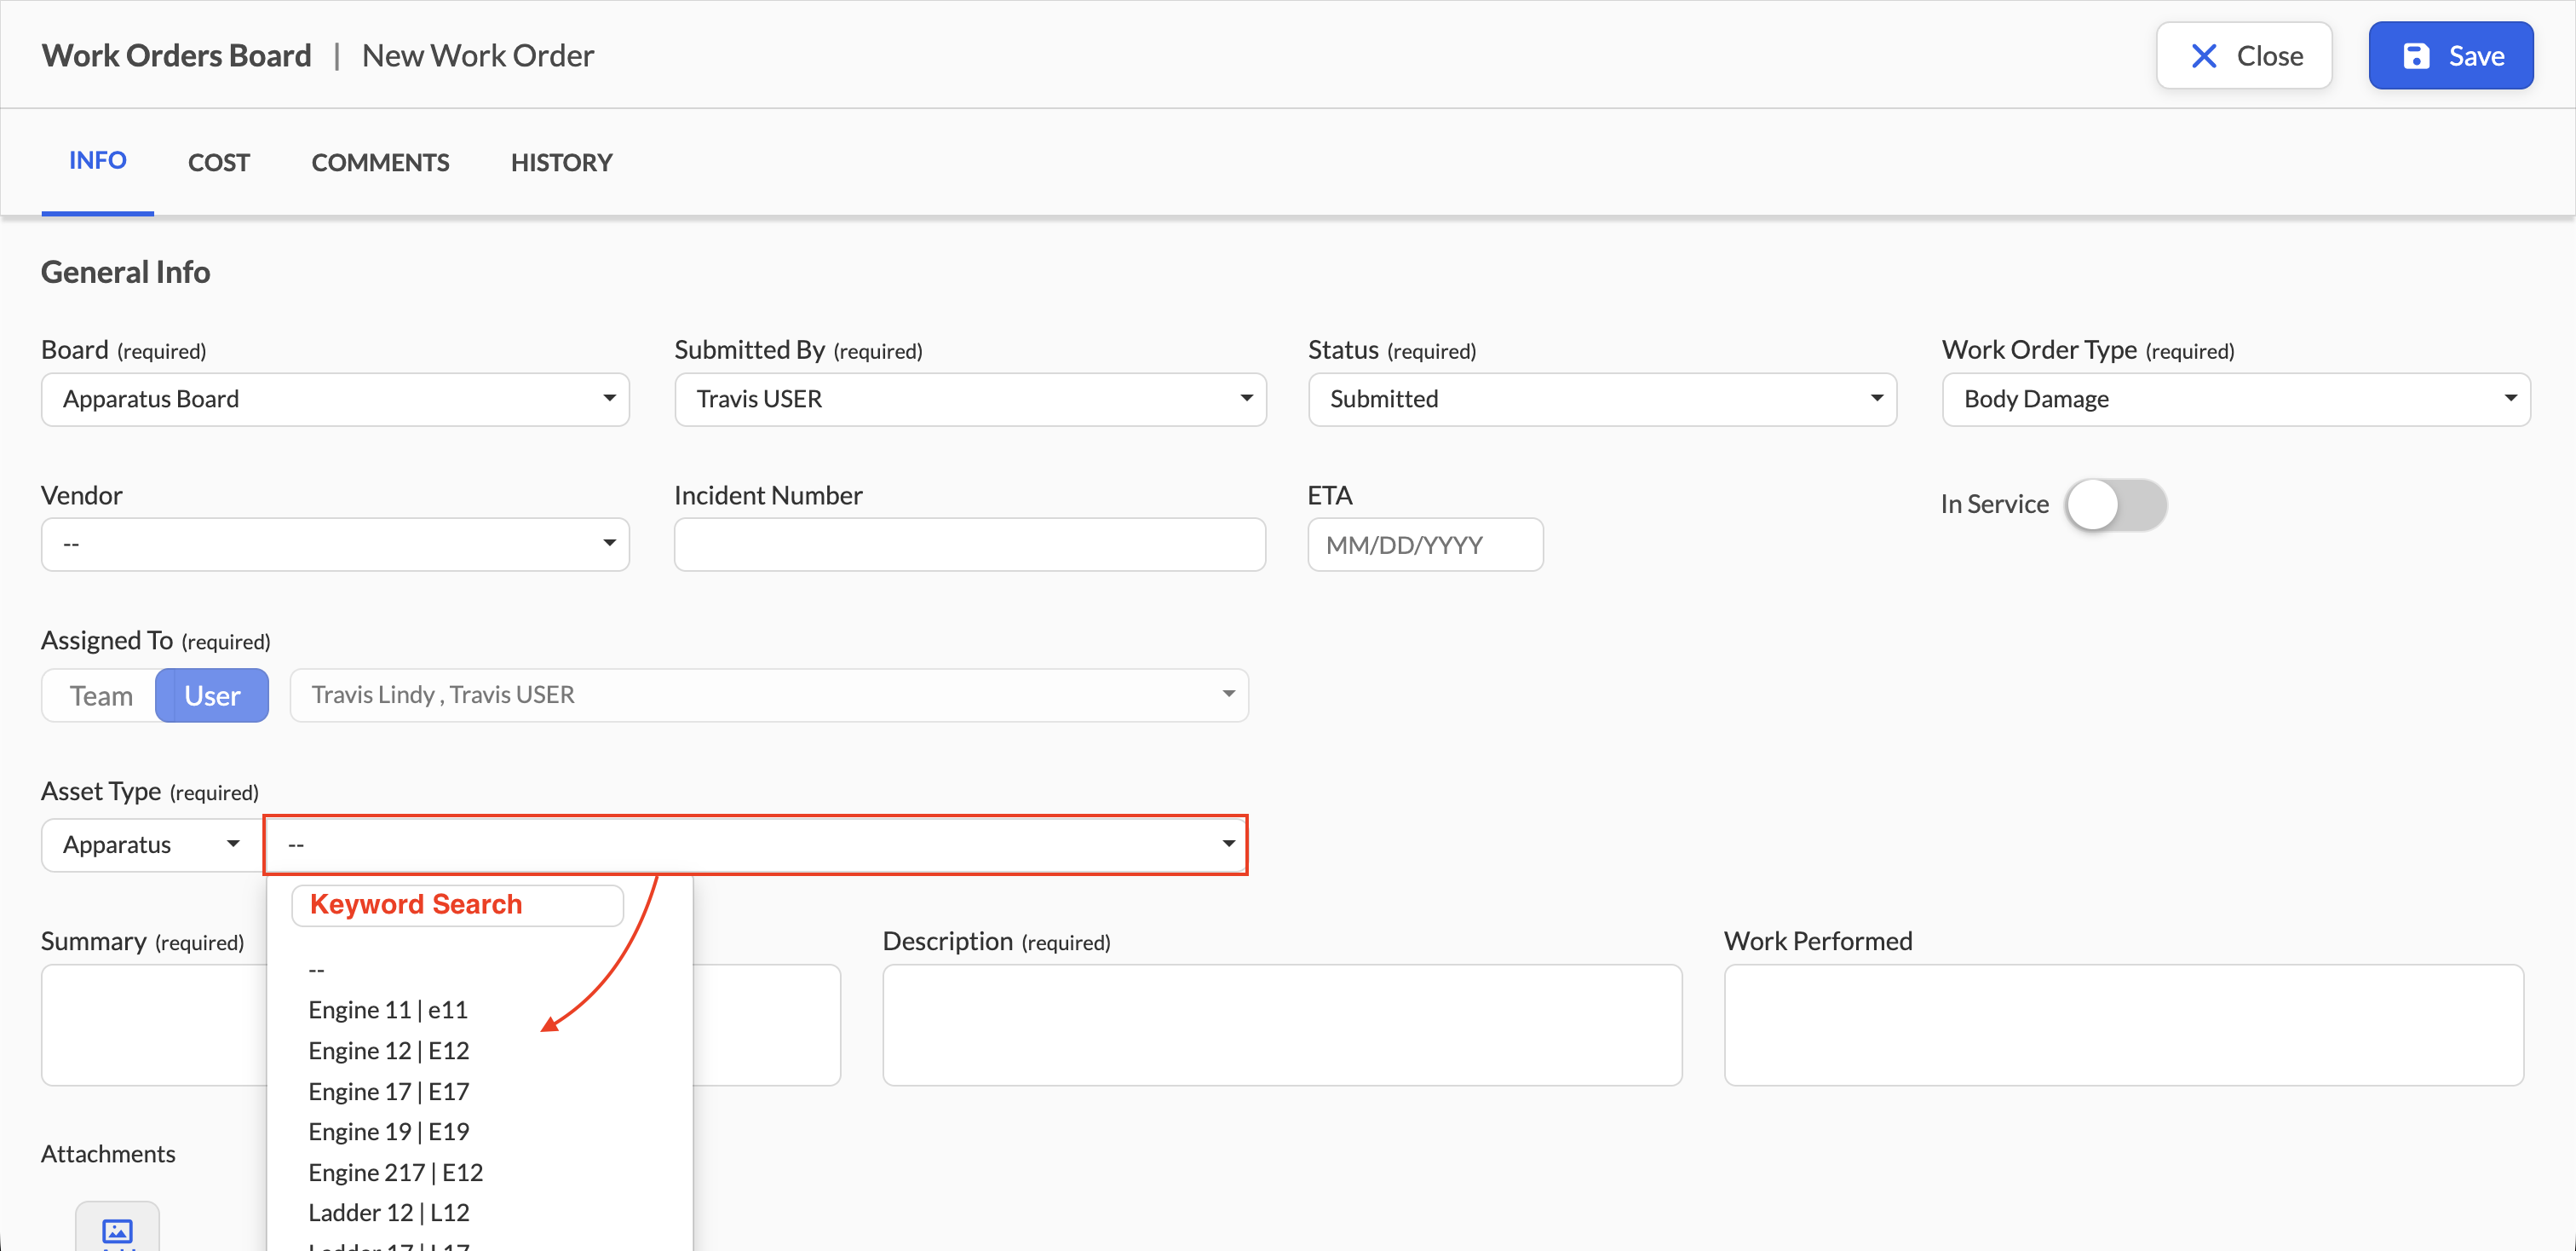Image resolution: width=2576 pixels, height=1251 pixels.
Task: Click the Save floppy disk icon
Action: click(x=2416, y=56)
